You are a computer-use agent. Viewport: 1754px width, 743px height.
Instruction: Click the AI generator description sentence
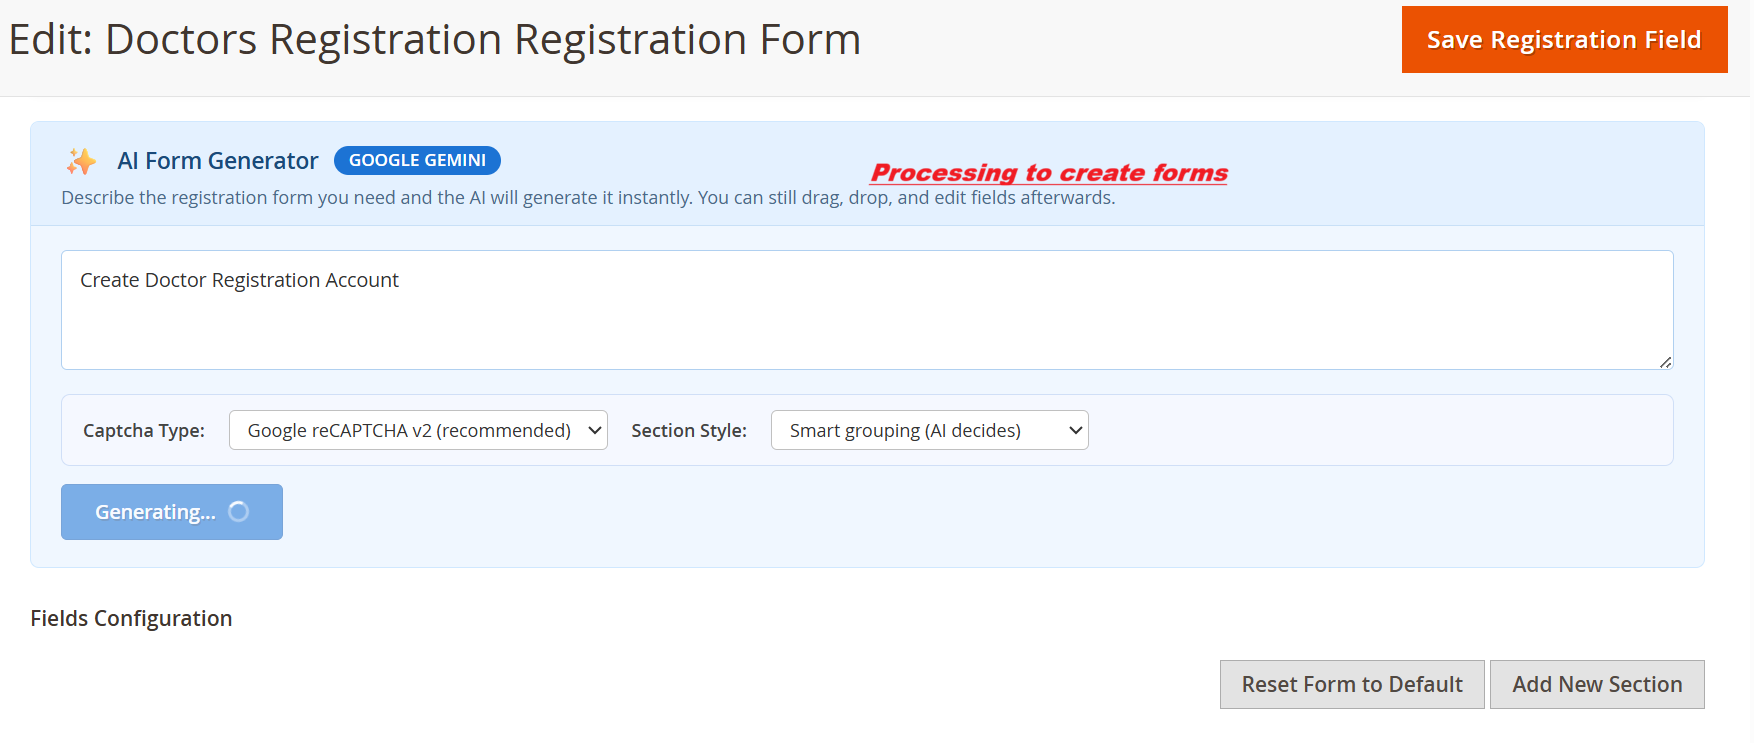pyautogui.click(x=588, y=198)
